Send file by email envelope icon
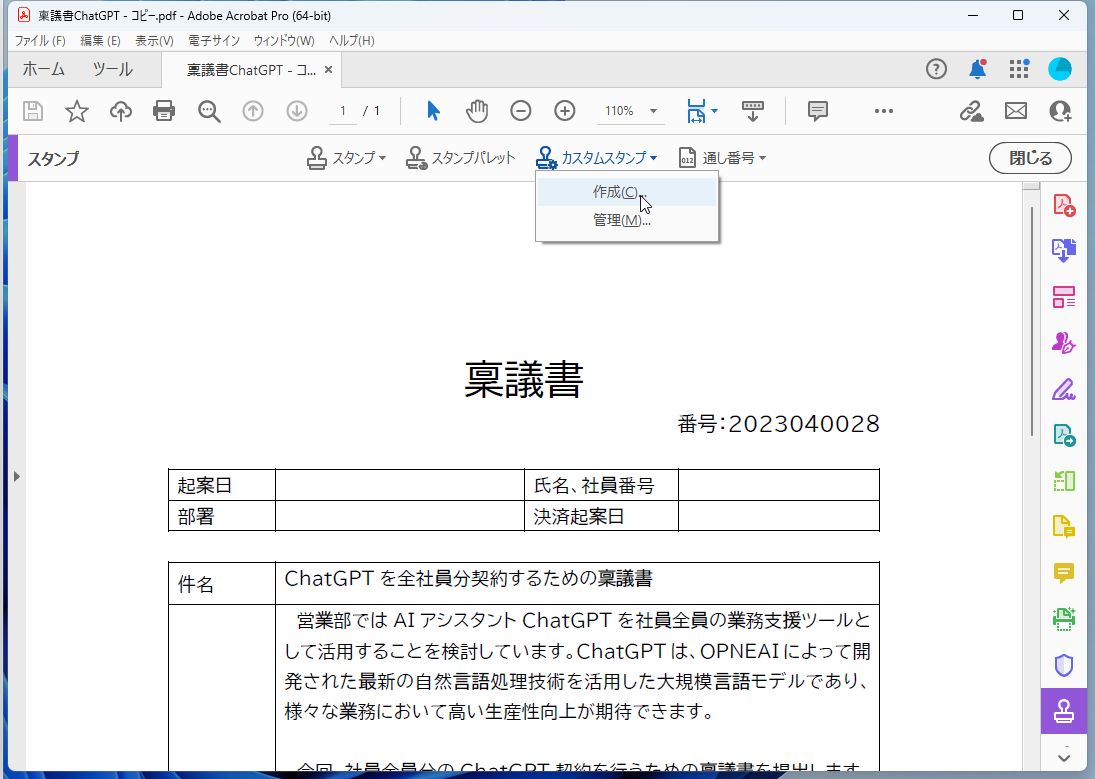 pyautogui.click(x=1015, y=111)
